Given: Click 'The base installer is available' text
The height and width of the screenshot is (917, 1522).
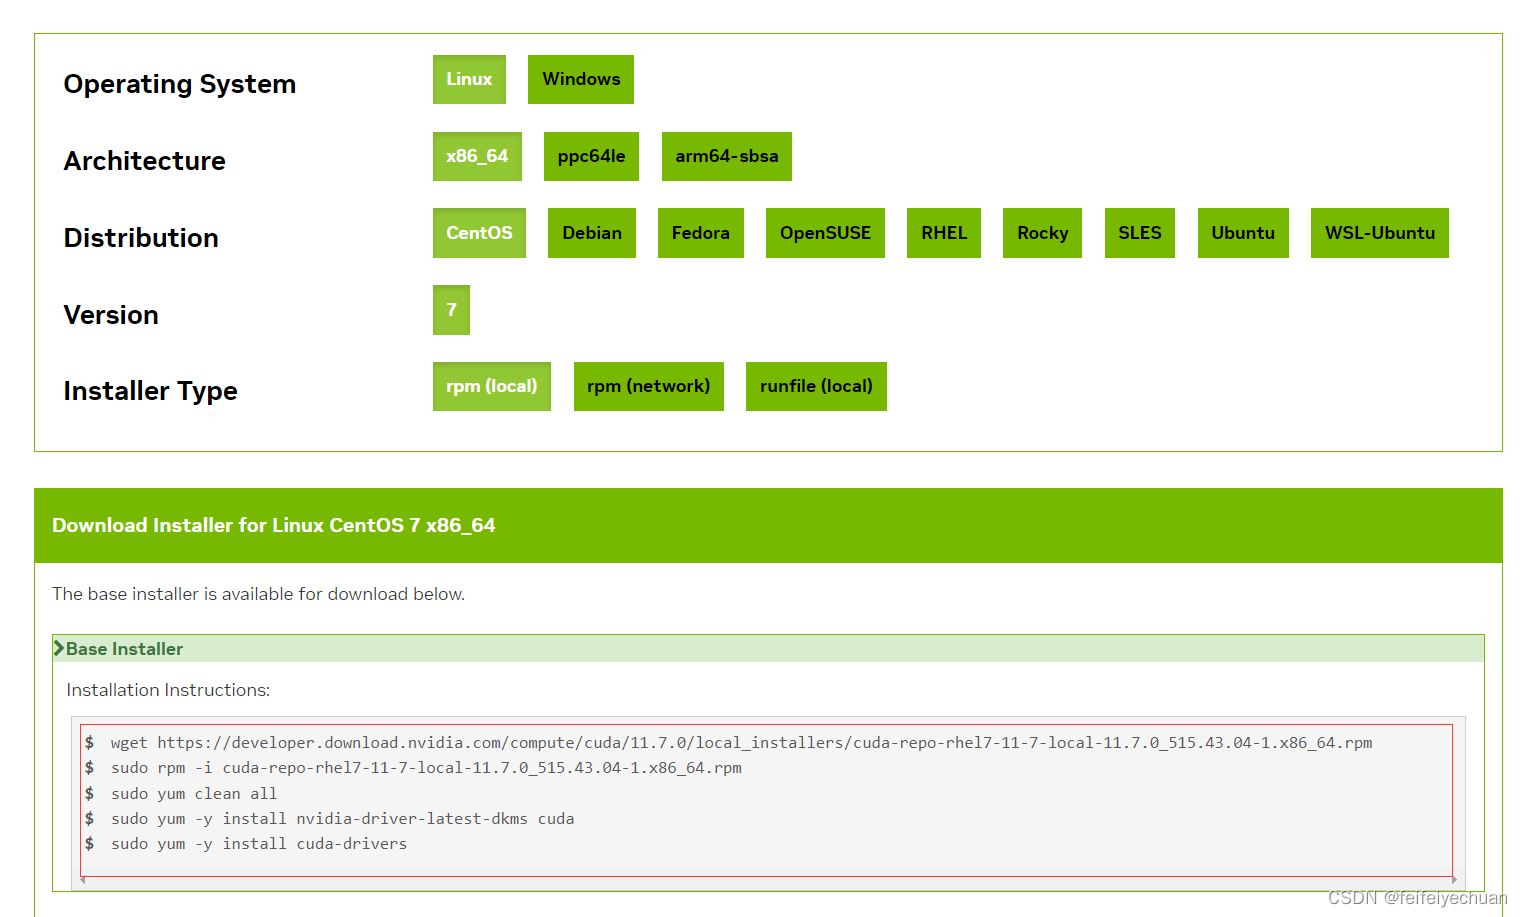Looking at the screenshot, I should [x=258, y=594].
